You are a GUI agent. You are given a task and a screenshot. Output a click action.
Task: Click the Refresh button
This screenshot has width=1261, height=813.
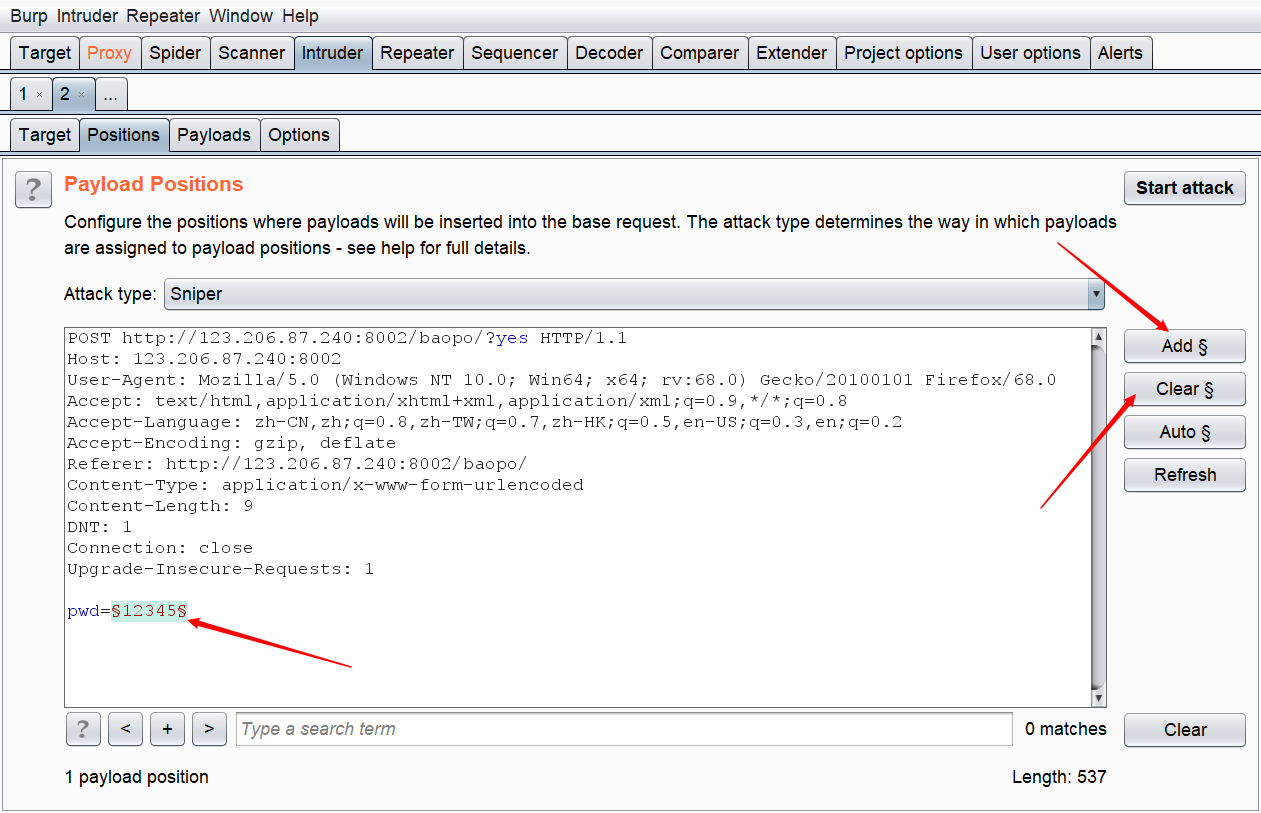pos(1185,475)
